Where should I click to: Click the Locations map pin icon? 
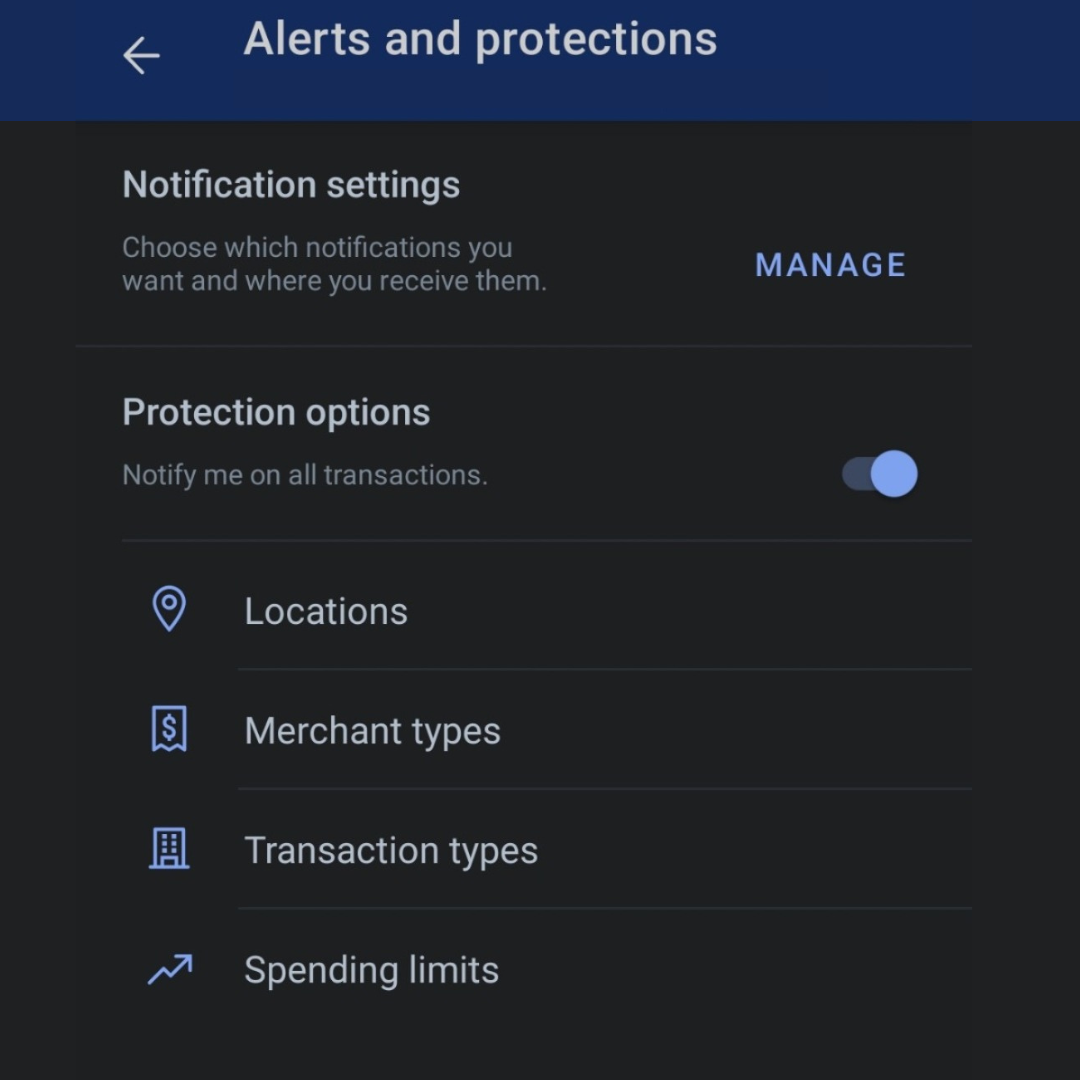click(x=168, y=609)
